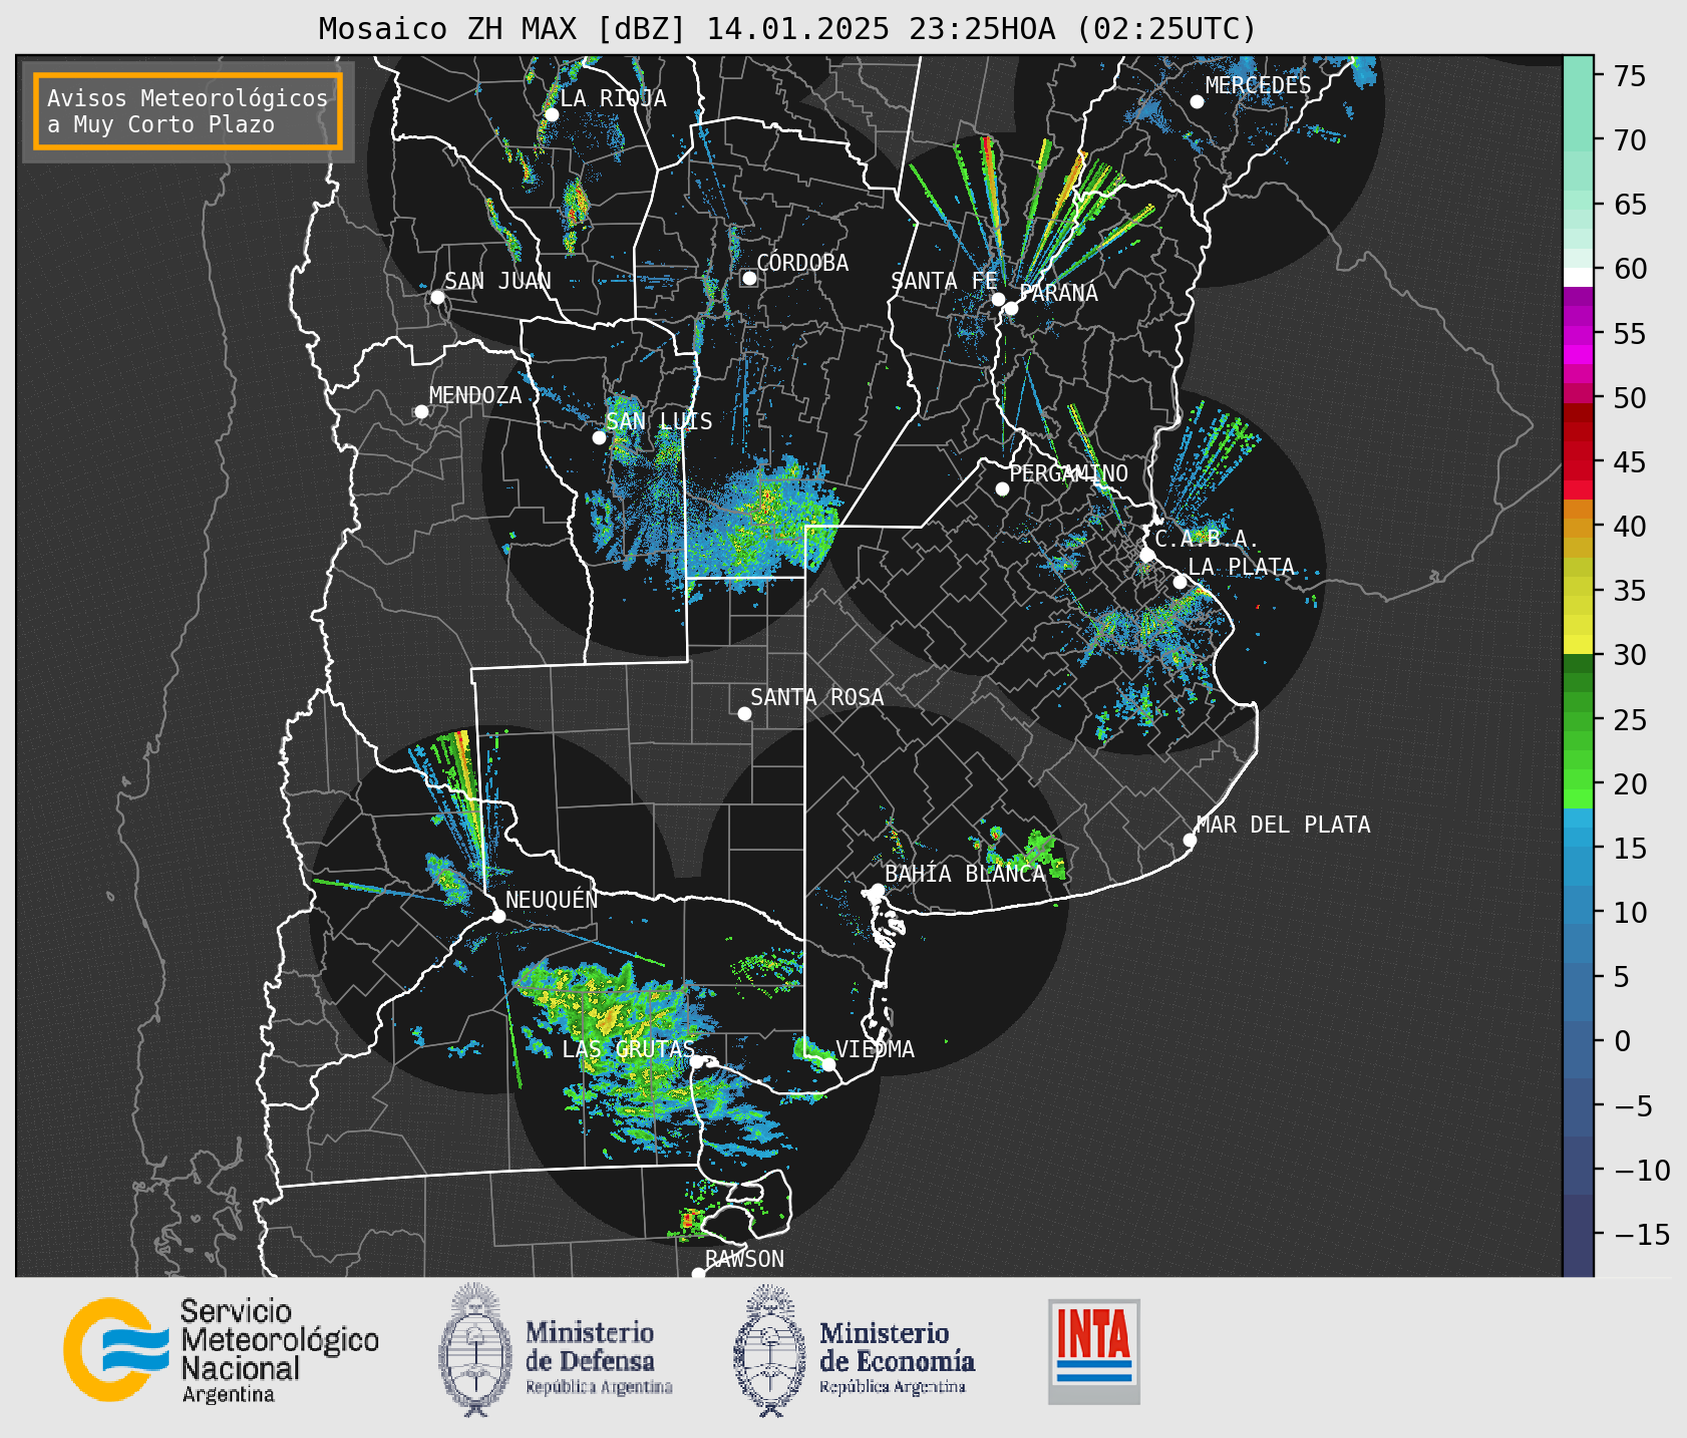Click the MENDOZA city marker dot
This screenshot has height=1438, width=1687.
(421, 412)
